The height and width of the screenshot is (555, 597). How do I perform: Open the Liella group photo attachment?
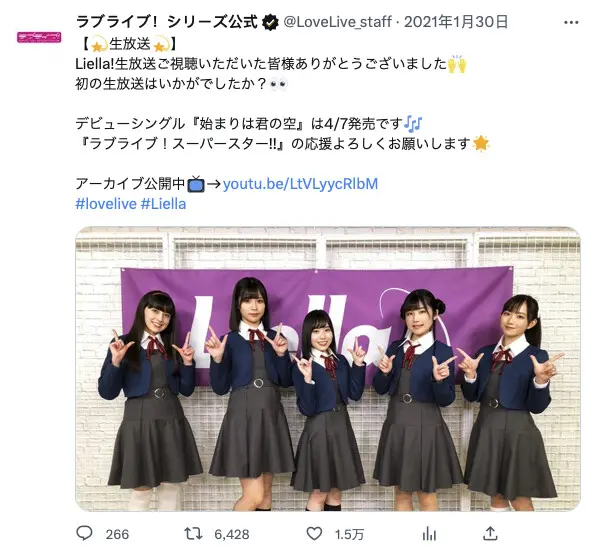click(x=328, y=369)
